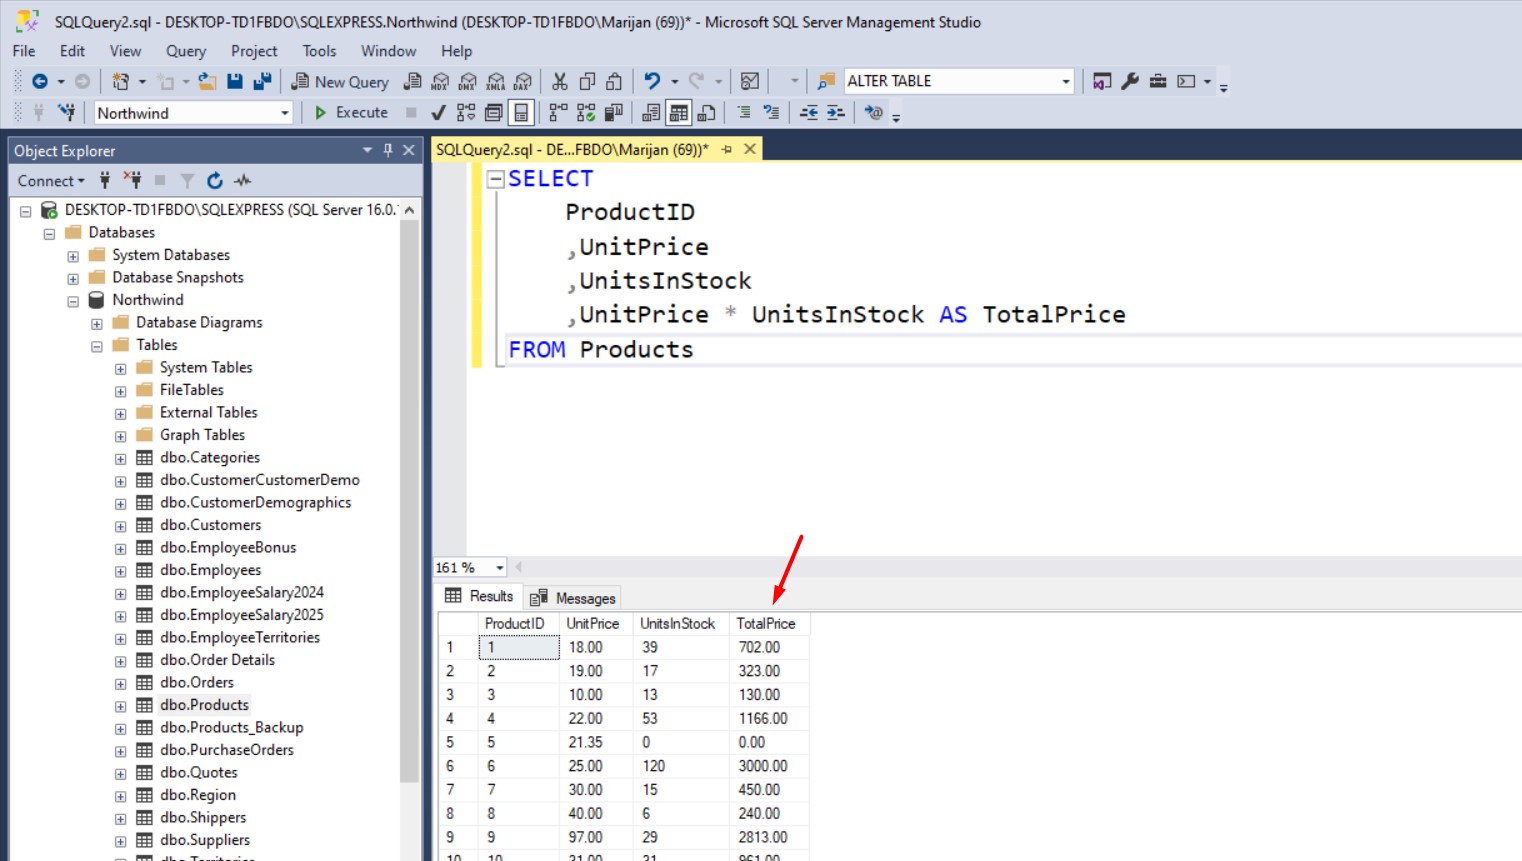Click the Decrease Indent icon
1522x861 pixels.
[809, 113]
